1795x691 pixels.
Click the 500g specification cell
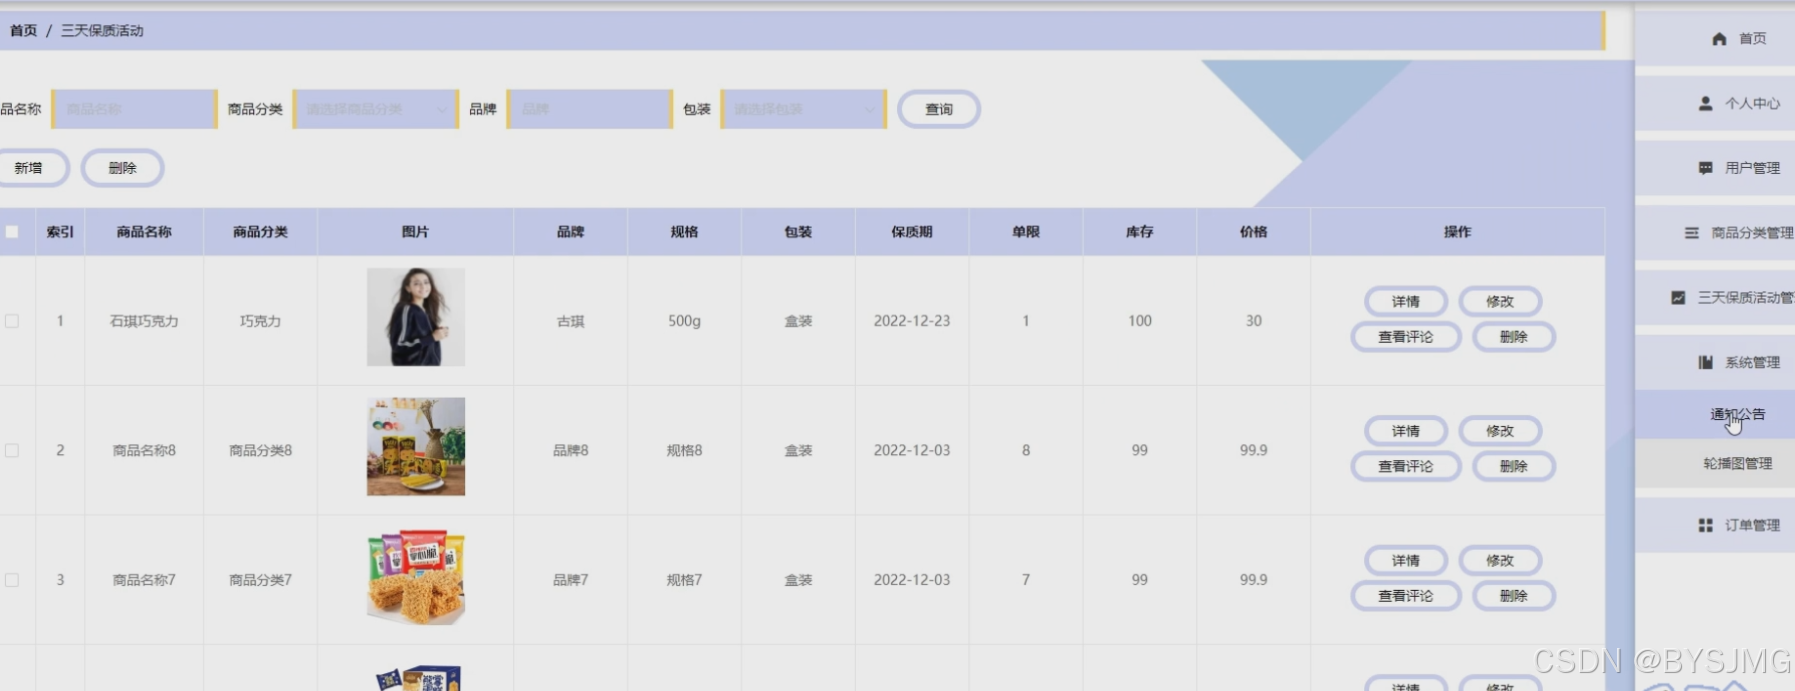684,321
